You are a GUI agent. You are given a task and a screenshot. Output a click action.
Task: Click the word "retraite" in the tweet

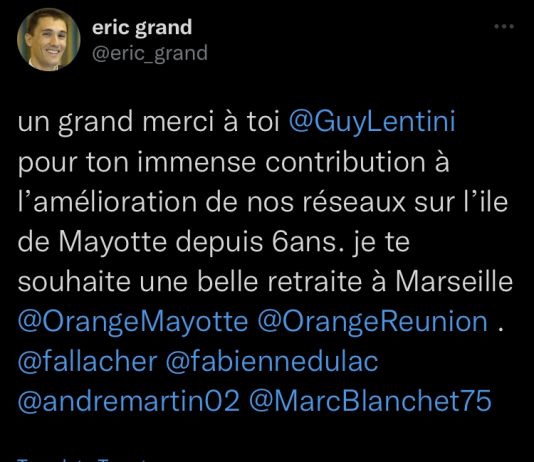coord(315,282)
